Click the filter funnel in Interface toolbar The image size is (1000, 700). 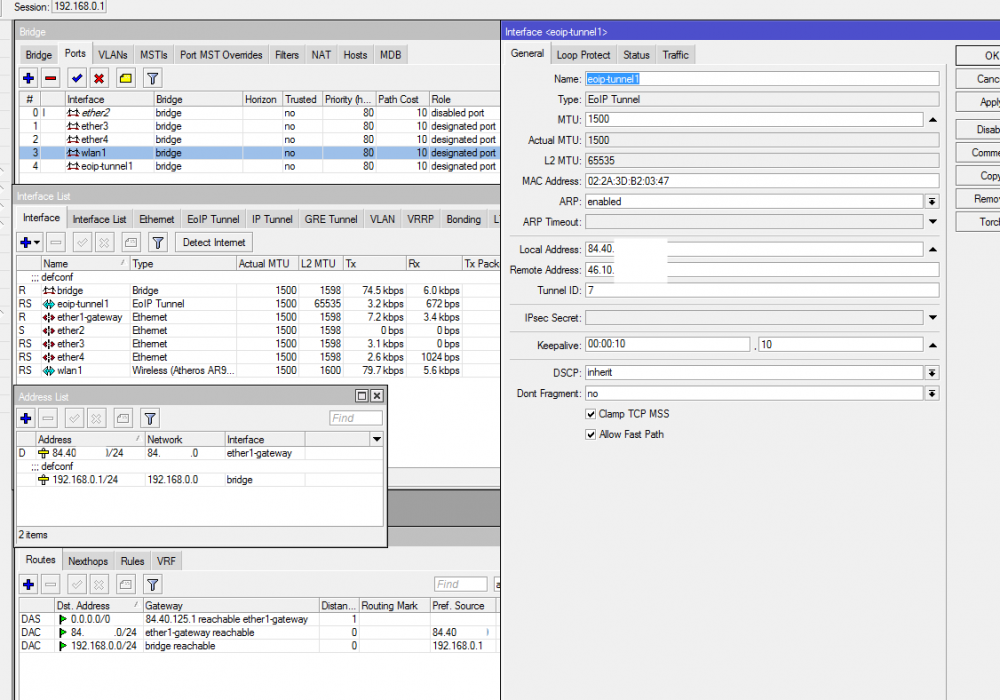[157, 241]
